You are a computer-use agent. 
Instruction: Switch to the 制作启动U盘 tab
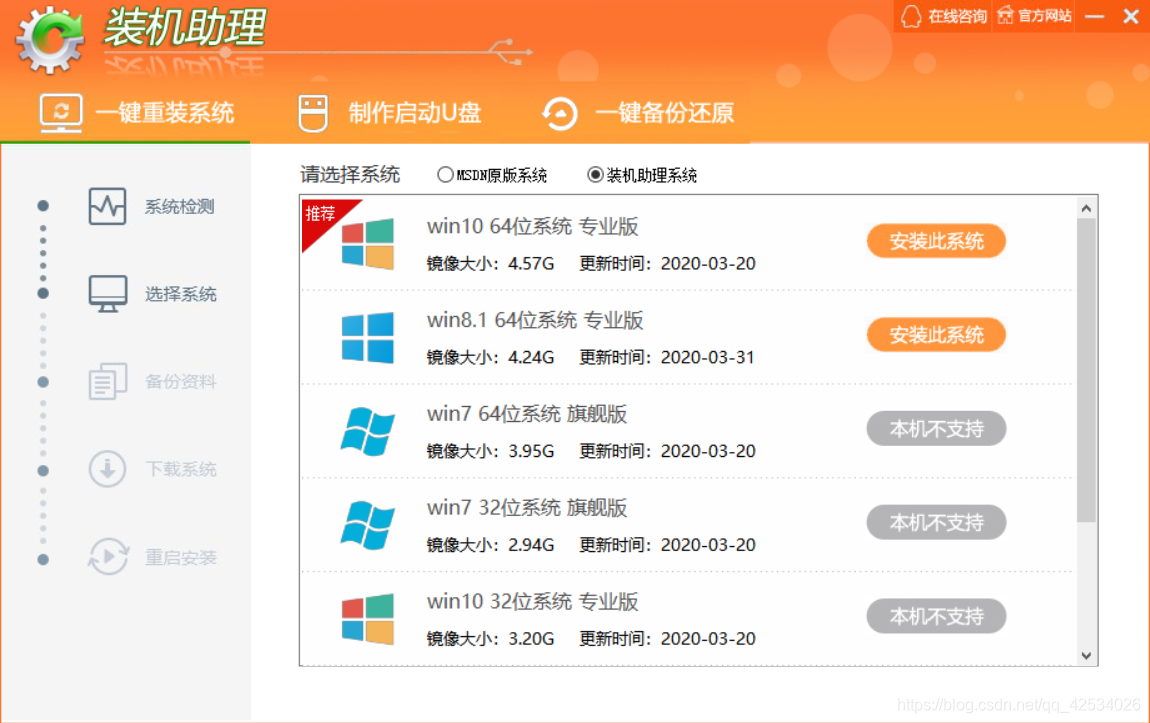coord(390,114)
